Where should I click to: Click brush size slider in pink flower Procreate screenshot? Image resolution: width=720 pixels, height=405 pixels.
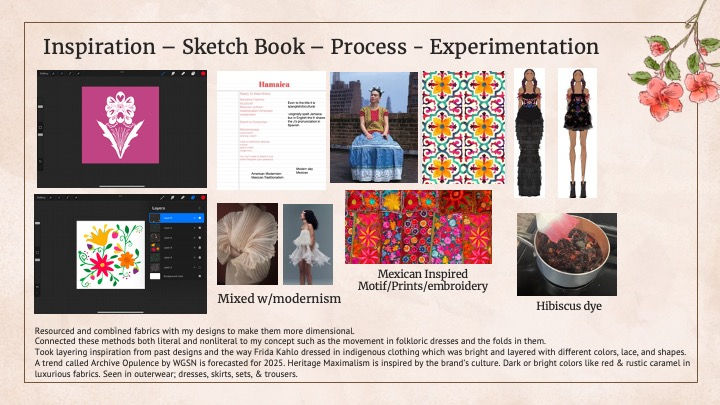coord(40,107)
